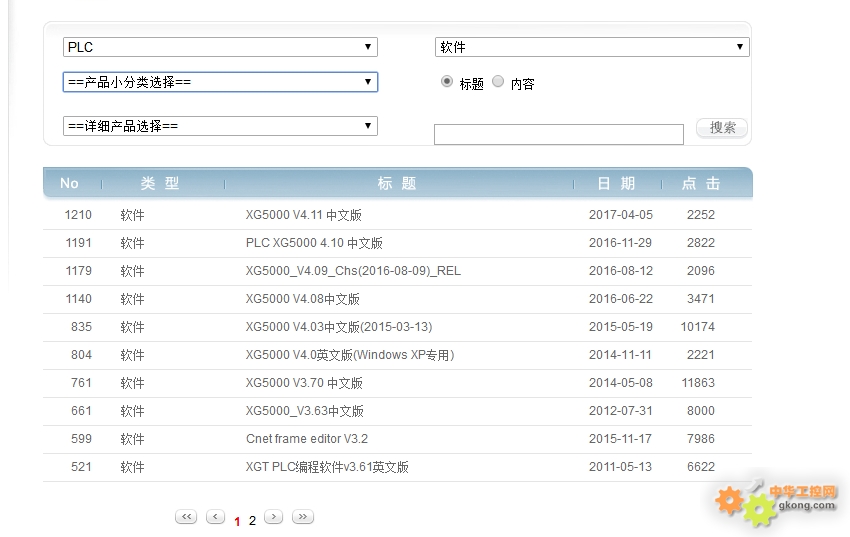Click date 2011-05-13
Screen dimensions: 850x537
(621, 467)
